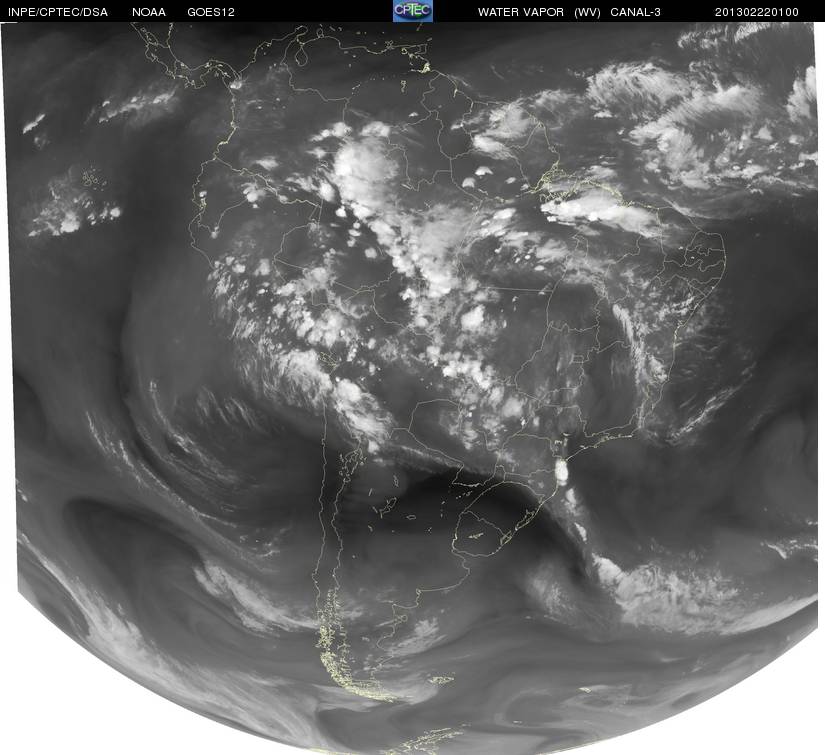Click the NOAA label in the header
825x755 pixels.
click(149, 12)
